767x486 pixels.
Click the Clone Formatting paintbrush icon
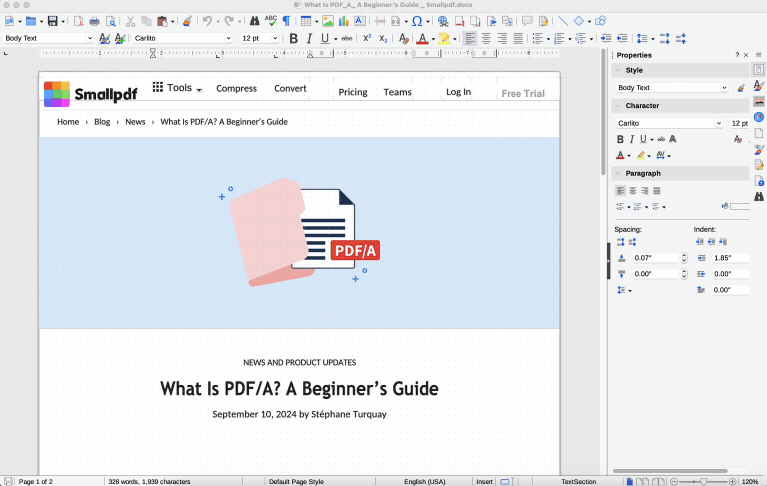coord(187,21)
